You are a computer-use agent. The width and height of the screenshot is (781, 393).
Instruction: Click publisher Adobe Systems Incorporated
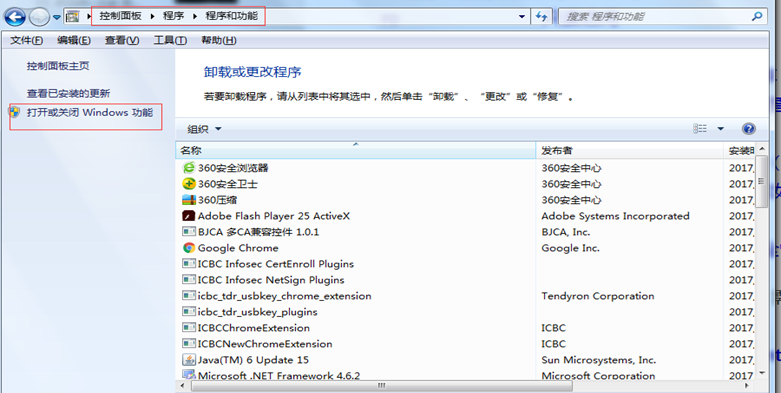615,216
